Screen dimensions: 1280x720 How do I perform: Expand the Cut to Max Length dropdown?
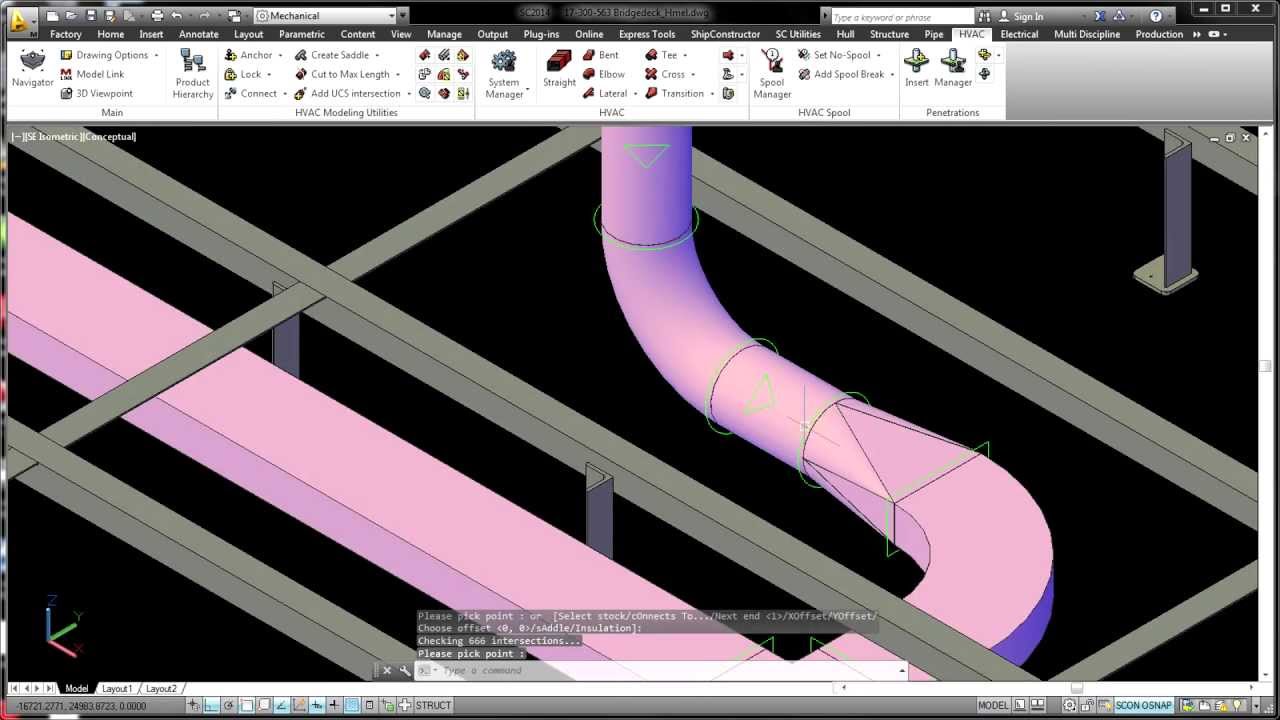pos(397,74)
